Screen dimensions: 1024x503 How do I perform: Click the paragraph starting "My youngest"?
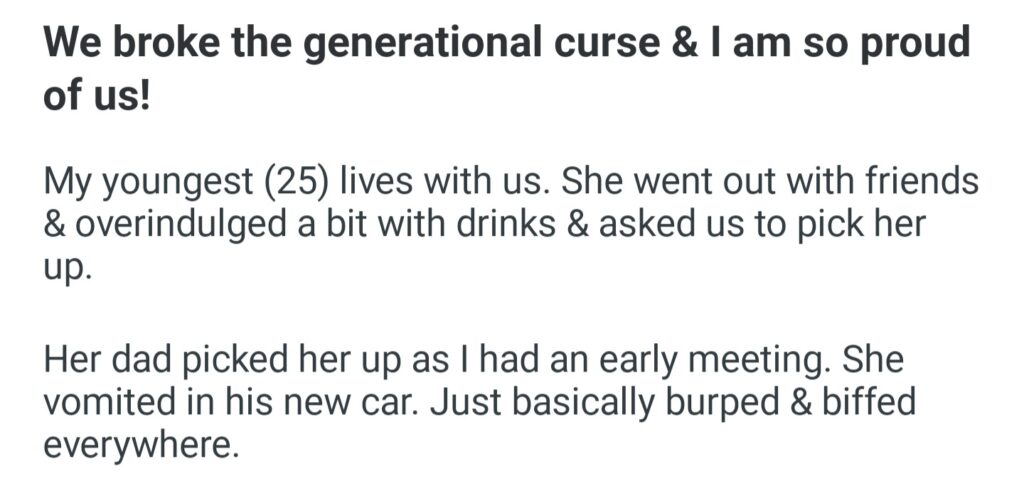coord(500,224)
